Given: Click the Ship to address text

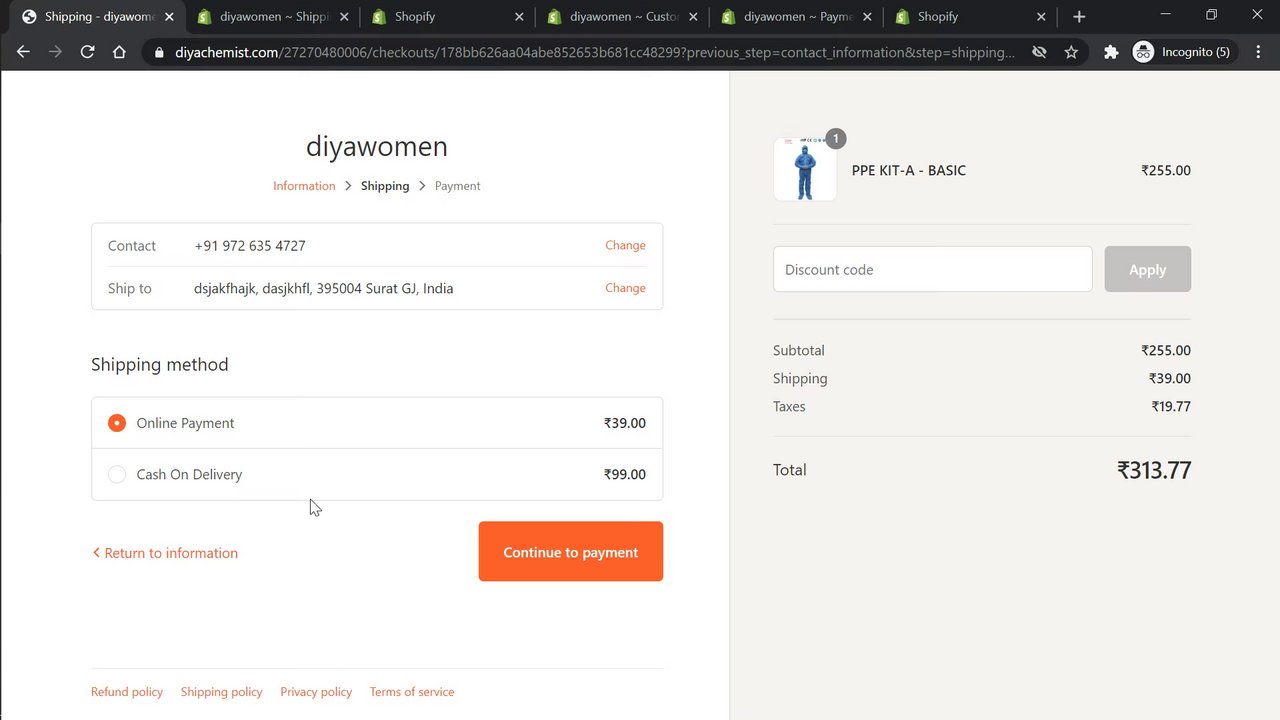Looking at the screenshot, I should [324, 288].
